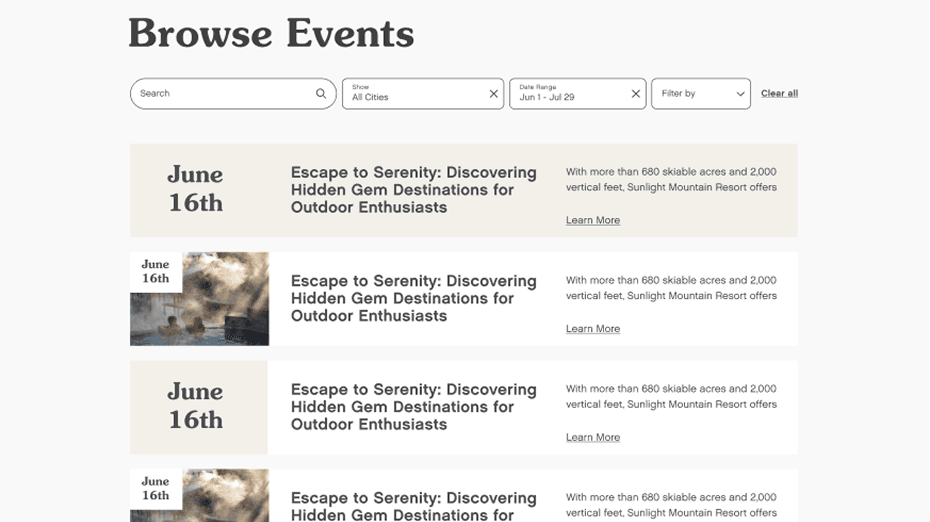Click the hot spring thumbnail in the fourth card
Image resolution: width=930 pixels, height=522 pixels.
click(199, 496)
